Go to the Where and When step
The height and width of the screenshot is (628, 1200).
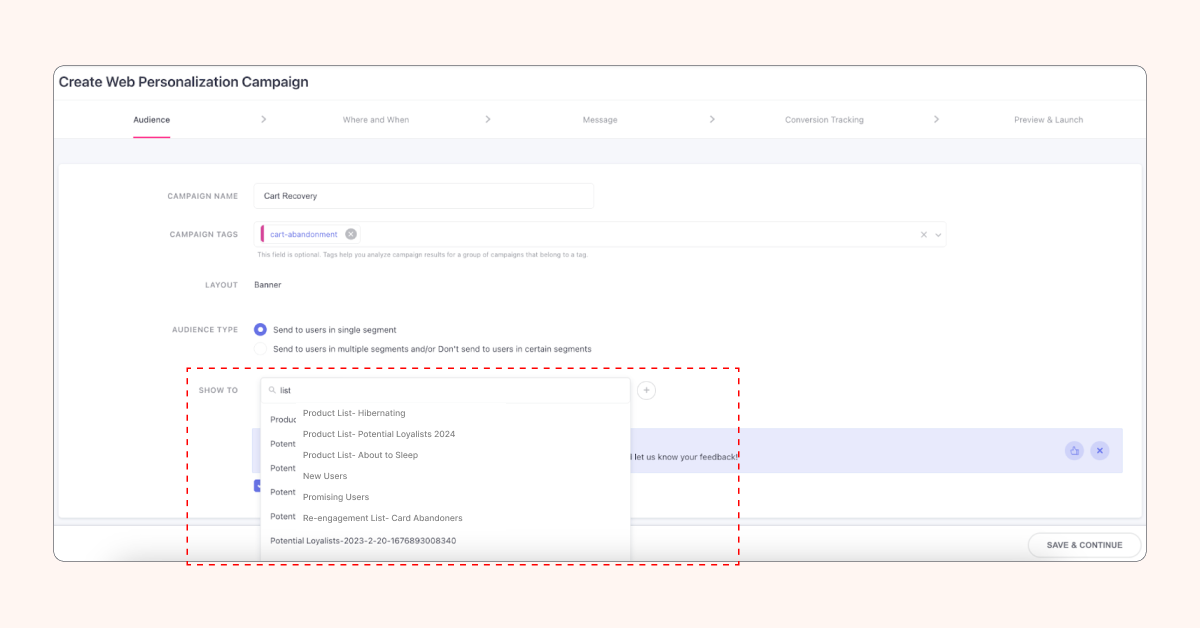click(x=376, y=120)
